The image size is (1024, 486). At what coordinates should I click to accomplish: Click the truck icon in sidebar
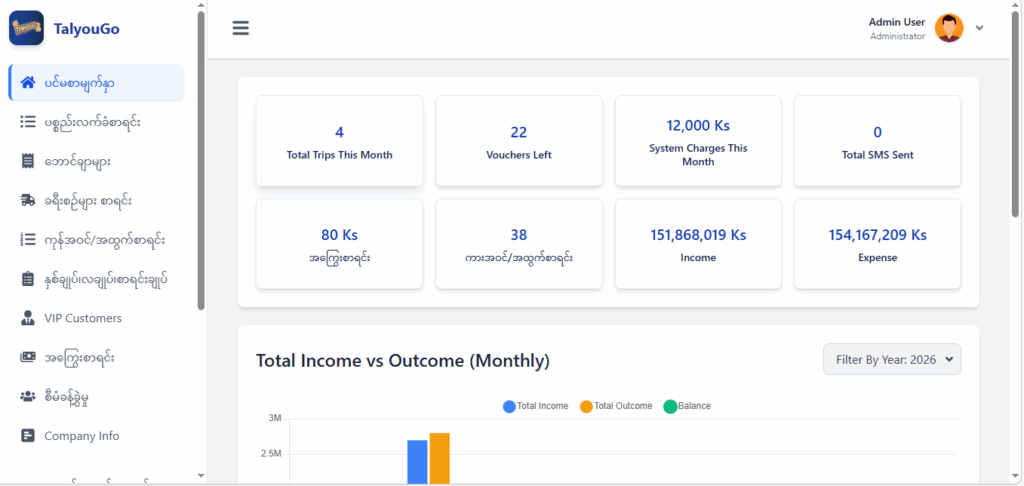coord(28,200)
